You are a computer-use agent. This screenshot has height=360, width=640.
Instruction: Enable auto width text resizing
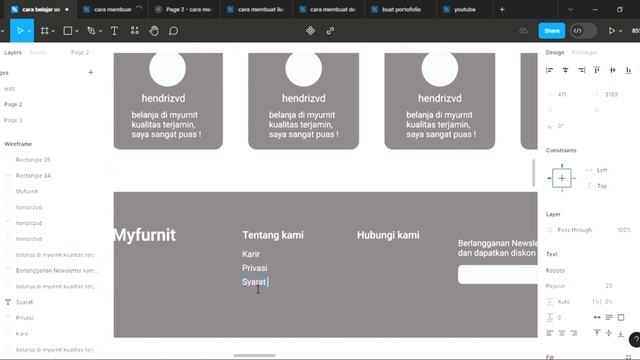[x=597, y=317]
